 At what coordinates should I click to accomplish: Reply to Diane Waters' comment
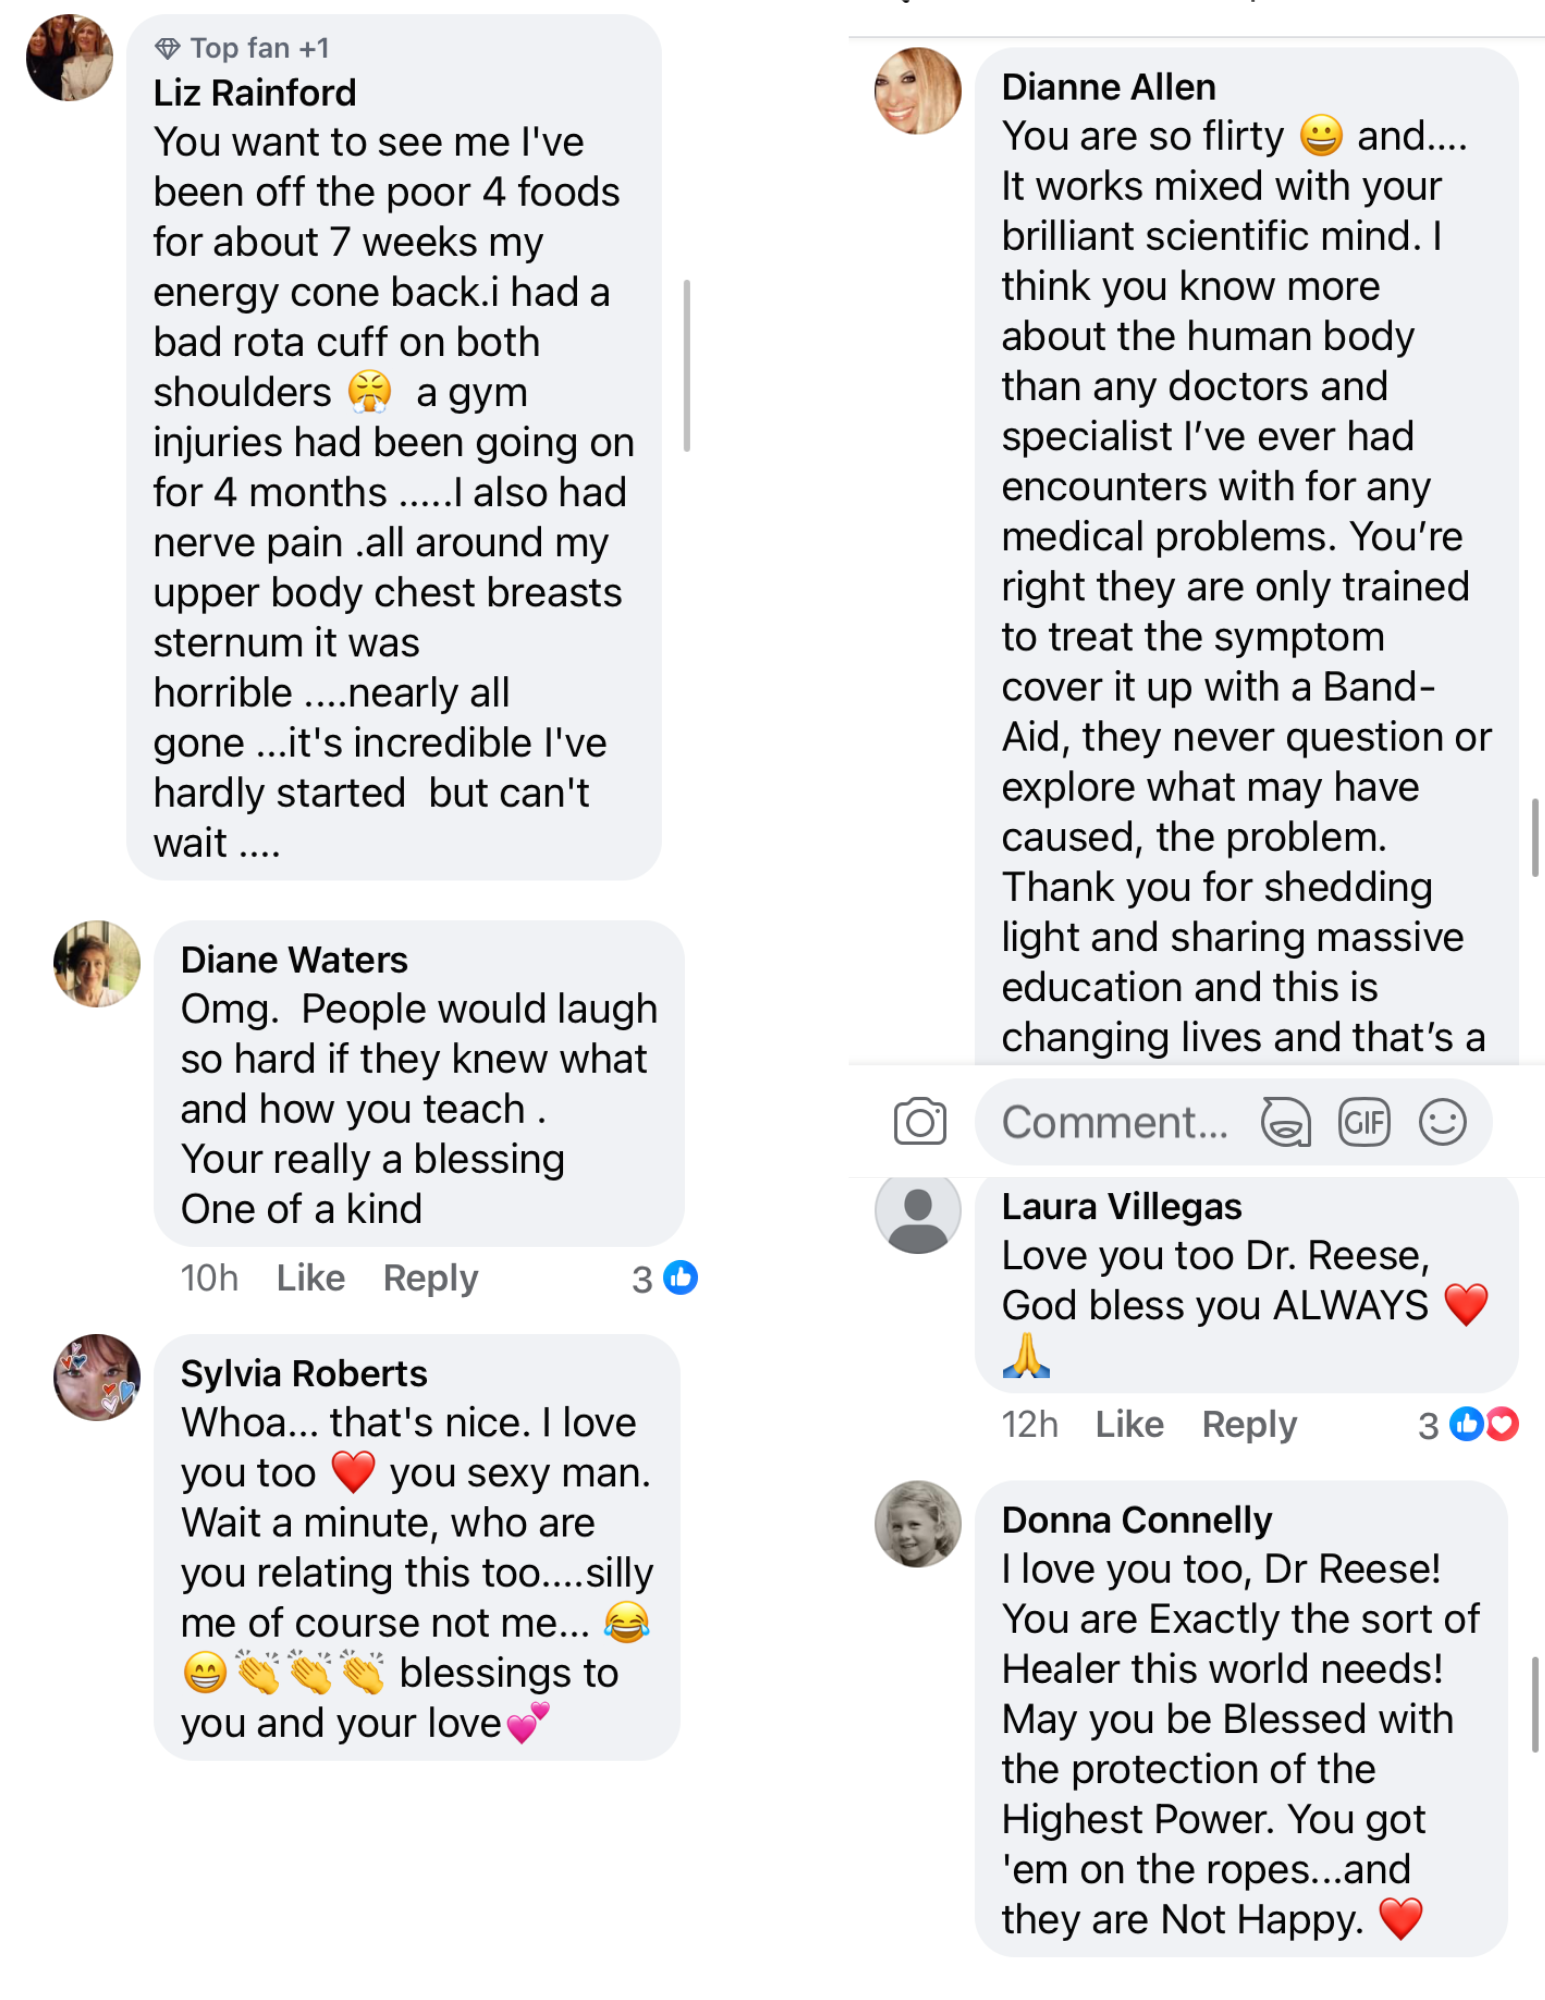coord(430,1278)
